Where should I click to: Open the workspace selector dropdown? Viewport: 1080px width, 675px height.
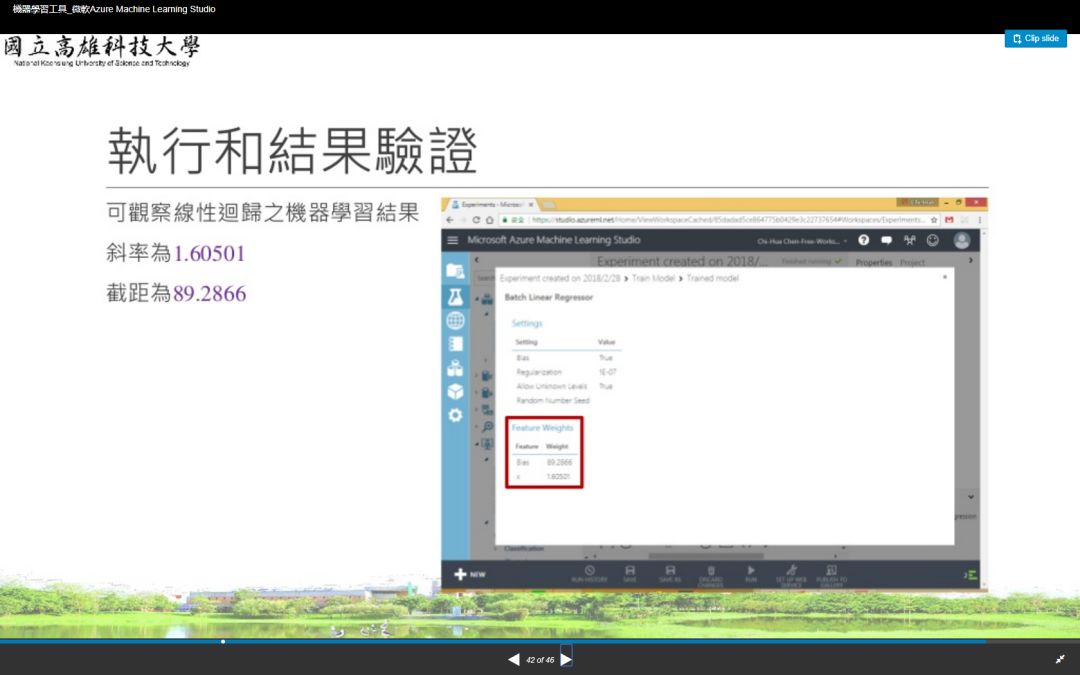(802, 241)
